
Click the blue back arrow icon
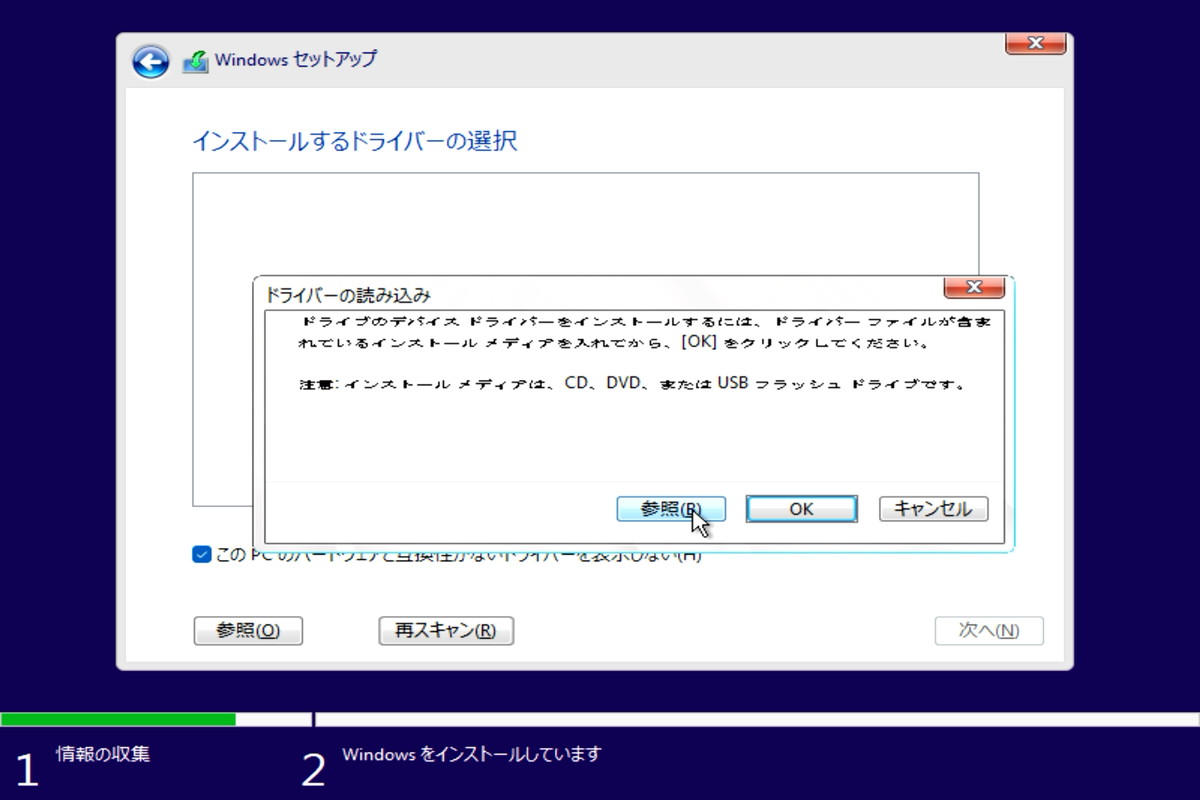[x=150, y=62]
